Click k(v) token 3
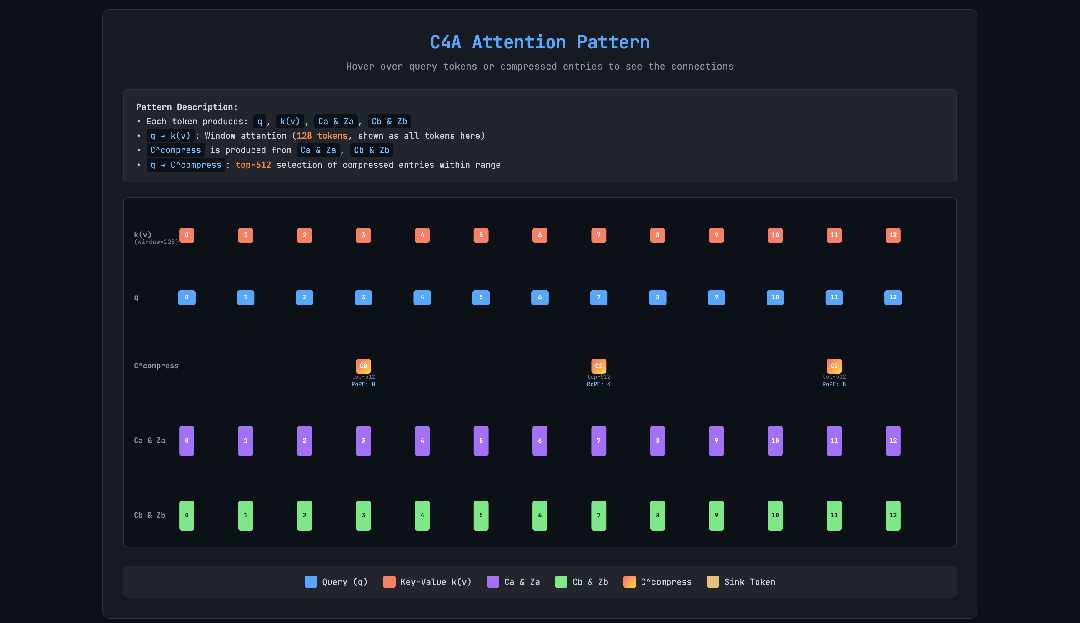This screenshot has width=1080, height=623. [x=364, y=235]
